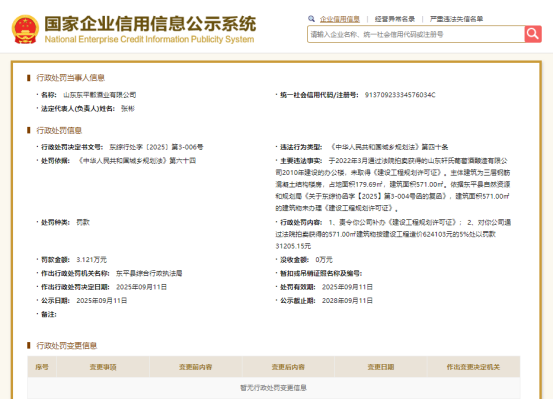554x400 pixels.
Task: Click the 公示截止期 value 2028年09月11日
Action: (347, 301)
